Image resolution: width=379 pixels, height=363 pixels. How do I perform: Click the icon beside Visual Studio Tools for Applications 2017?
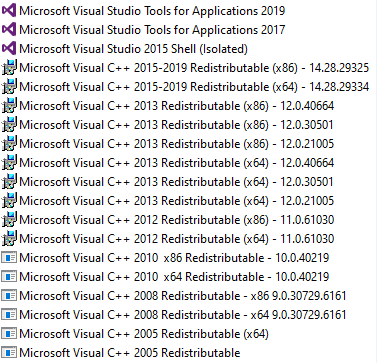click(x=9, y=30)
